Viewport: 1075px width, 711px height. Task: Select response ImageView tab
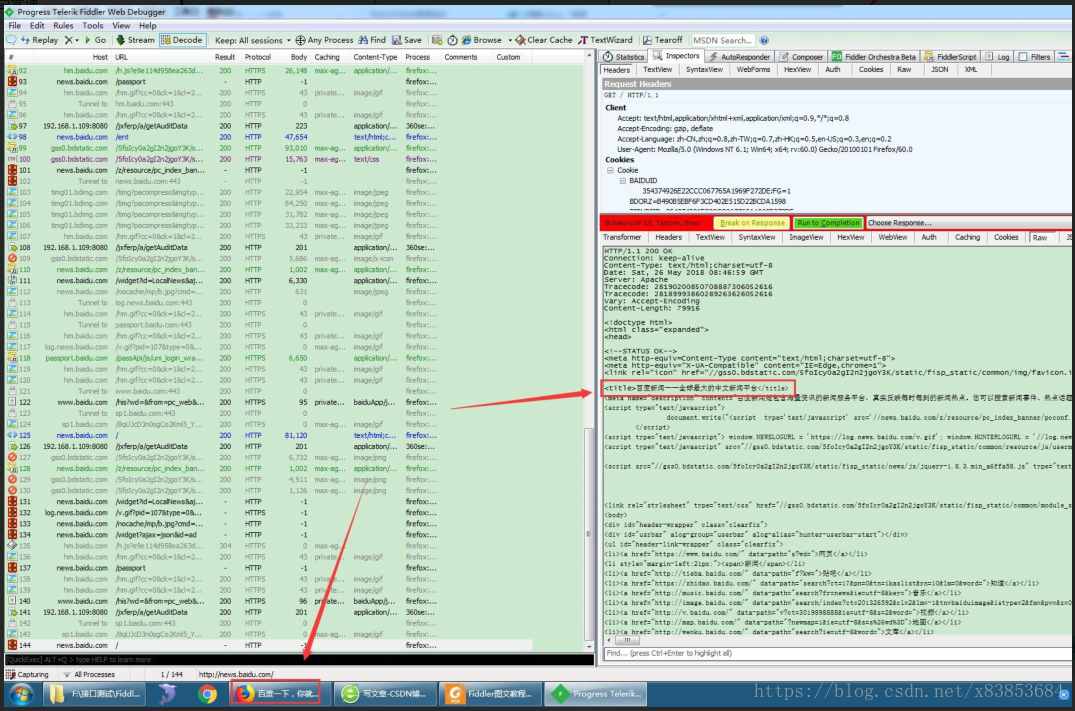tap(806, 237)
